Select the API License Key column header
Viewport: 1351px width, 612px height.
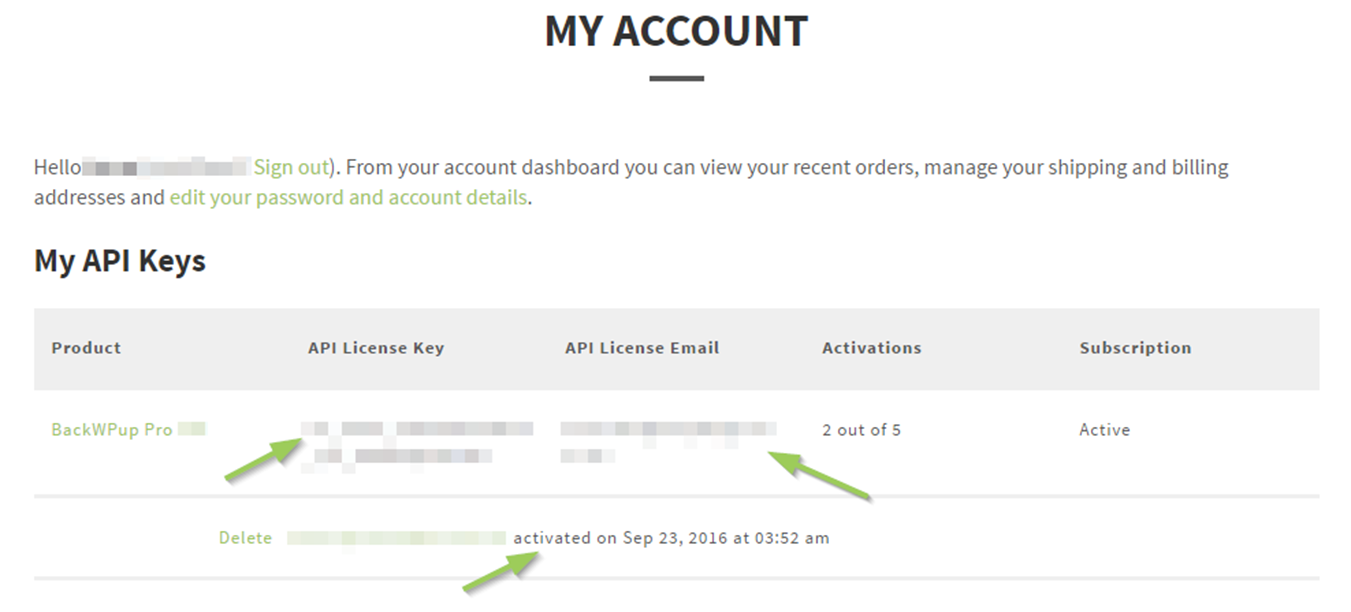(x=376, y=348)
